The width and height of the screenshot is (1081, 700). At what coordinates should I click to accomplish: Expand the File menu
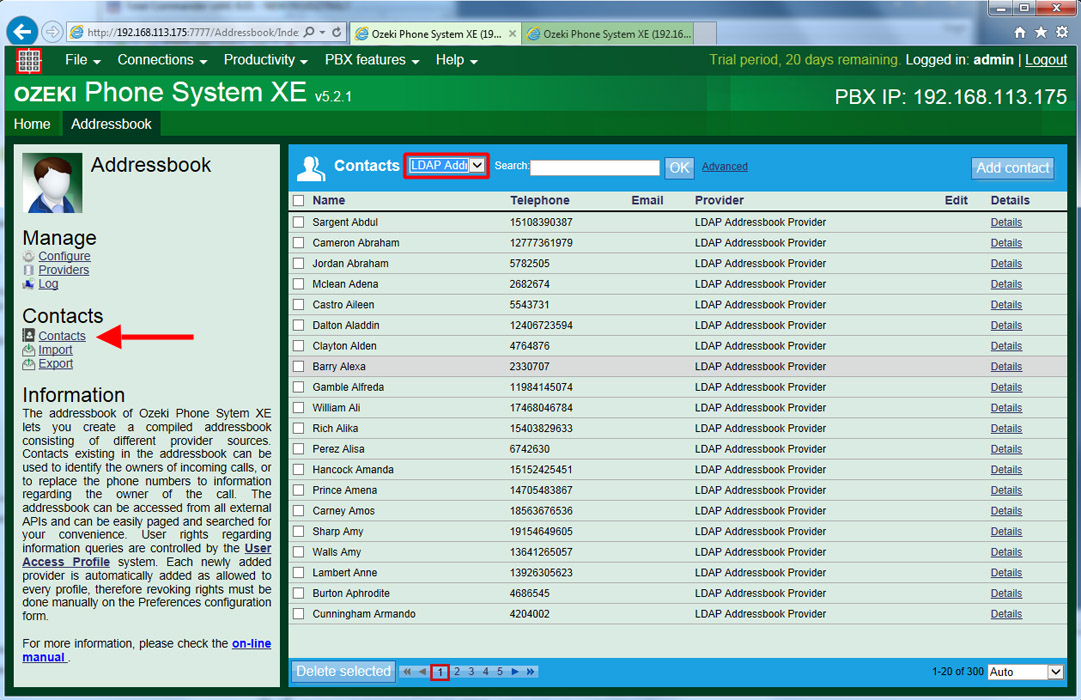pyautogui.click(x=83, y=60)
